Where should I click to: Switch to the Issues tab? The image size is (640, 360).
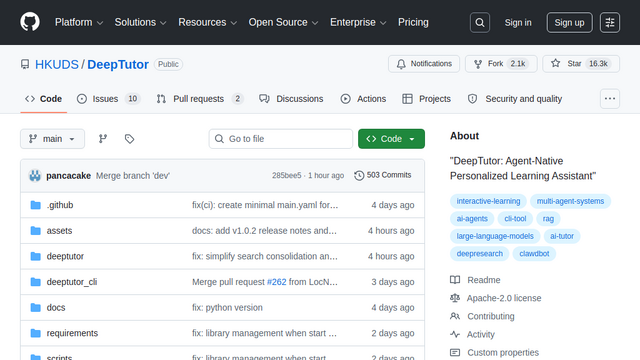(109, 99)
